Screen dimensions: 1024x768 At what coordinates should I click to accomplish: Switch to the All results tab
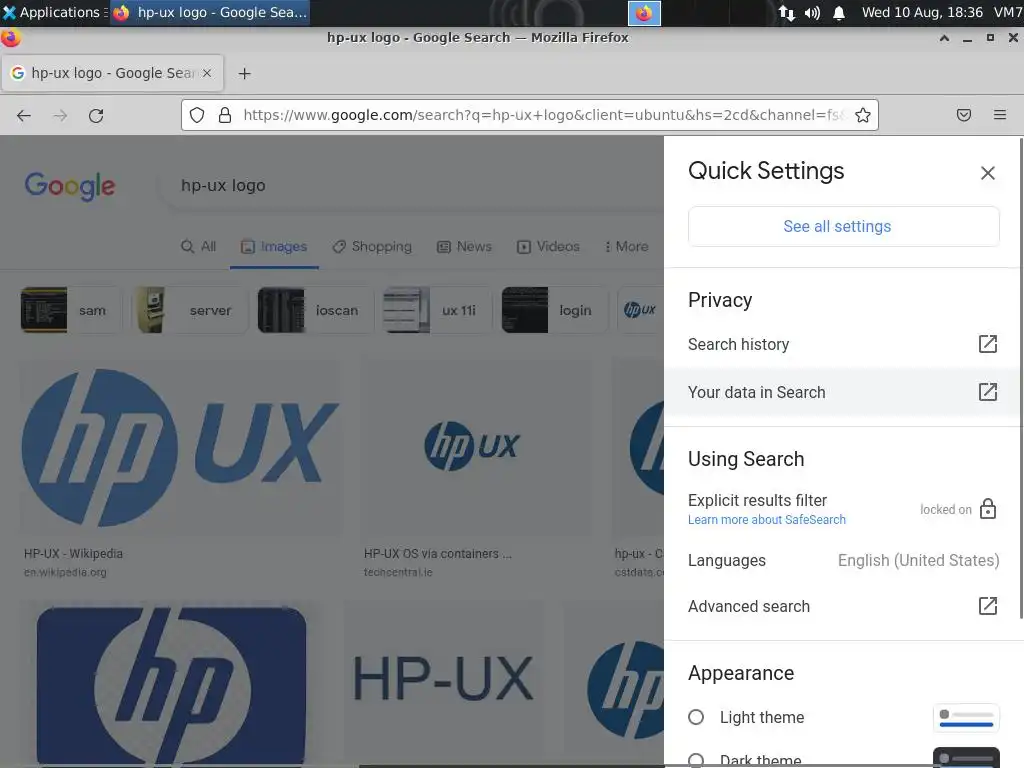click(x=199, y=247)
